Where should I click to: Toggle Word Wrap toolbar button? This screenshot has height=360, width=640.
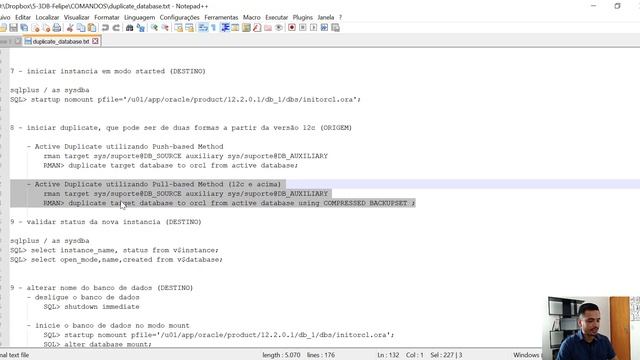pyautogui.click(x=203, y=28)
